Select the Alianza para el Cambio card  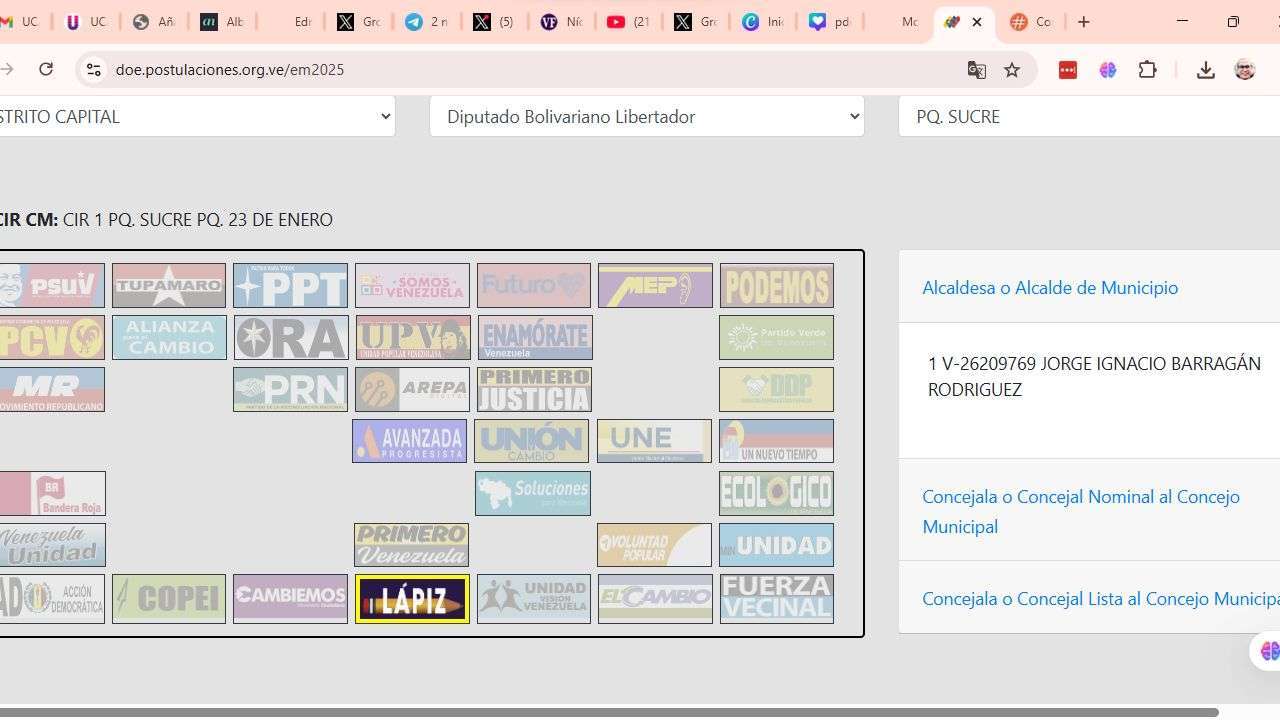169,337
